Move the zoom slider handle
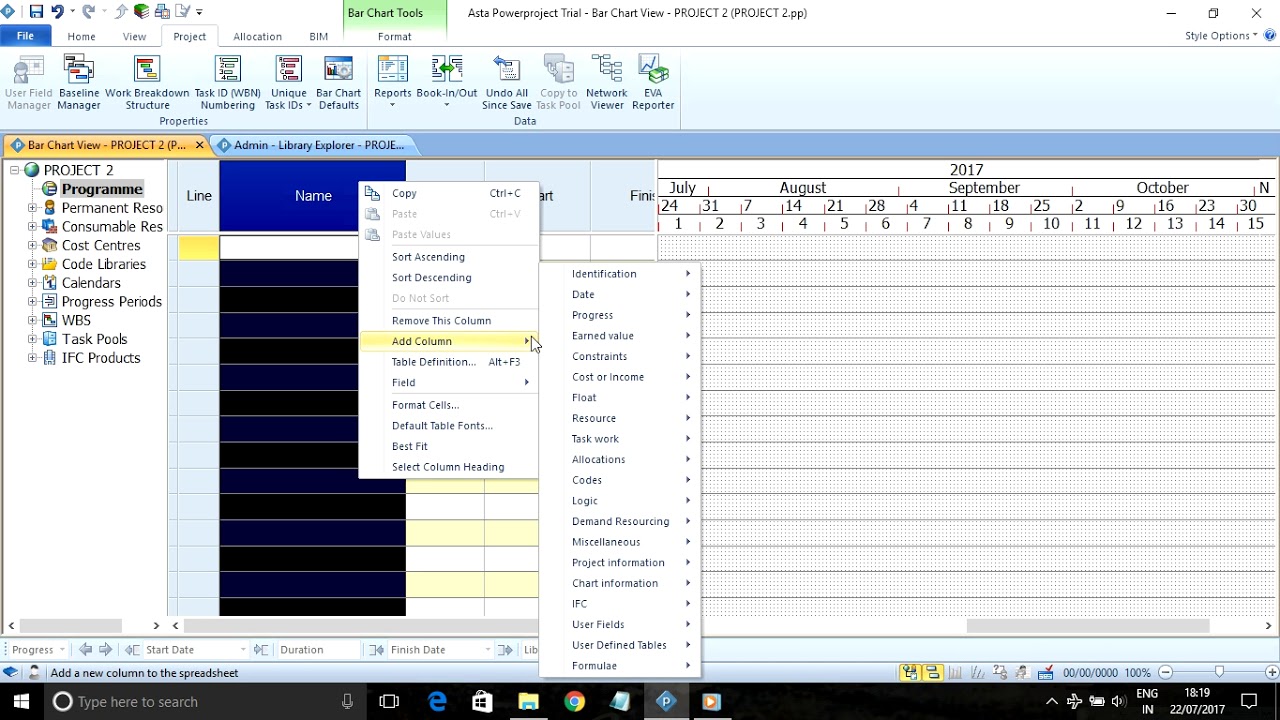Image resolution: width=1280 pixels, height=720 pixels. tap(1219, 673)
